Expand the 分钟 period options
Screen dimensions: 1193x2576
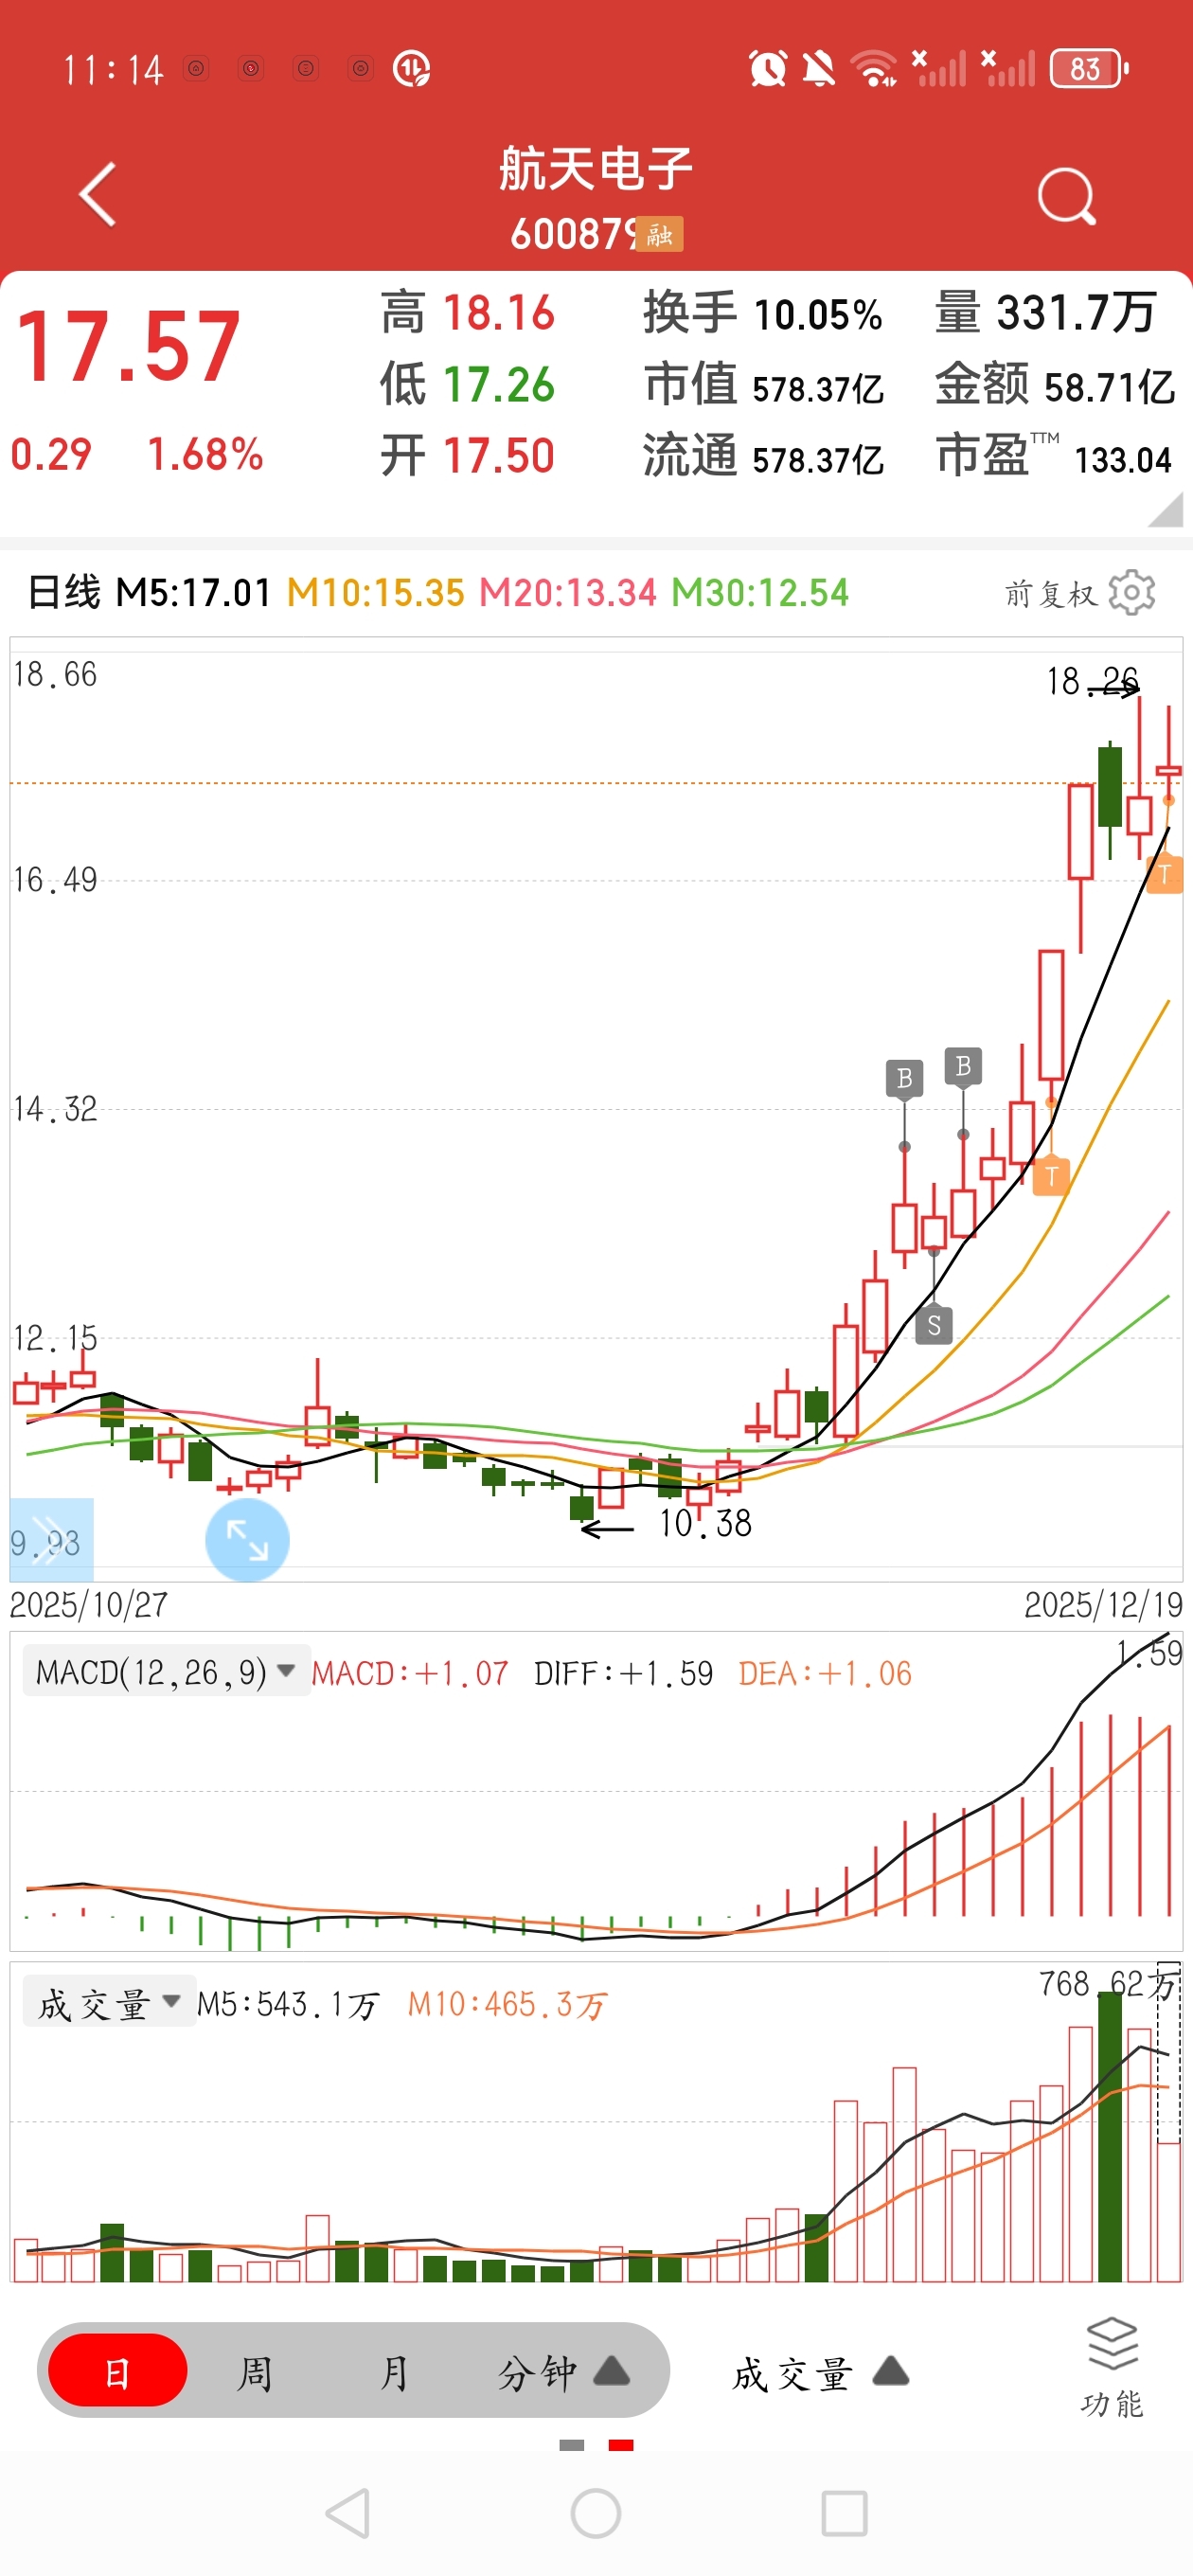tap(563, 2371)
